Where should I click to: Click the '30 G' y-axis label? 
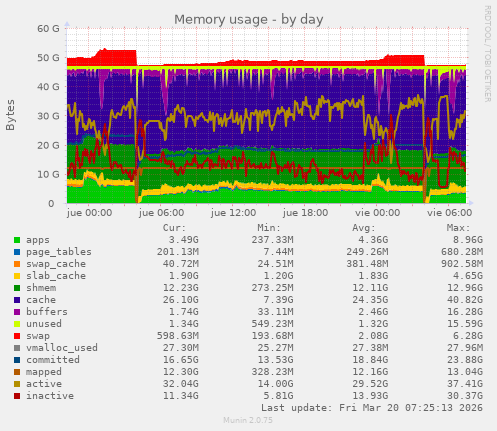tap(48, 116)
